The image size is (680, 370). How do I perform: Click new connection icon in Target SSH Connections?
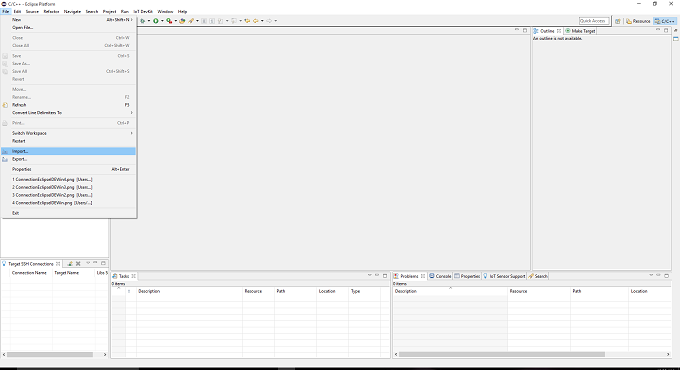pos(70,263)
